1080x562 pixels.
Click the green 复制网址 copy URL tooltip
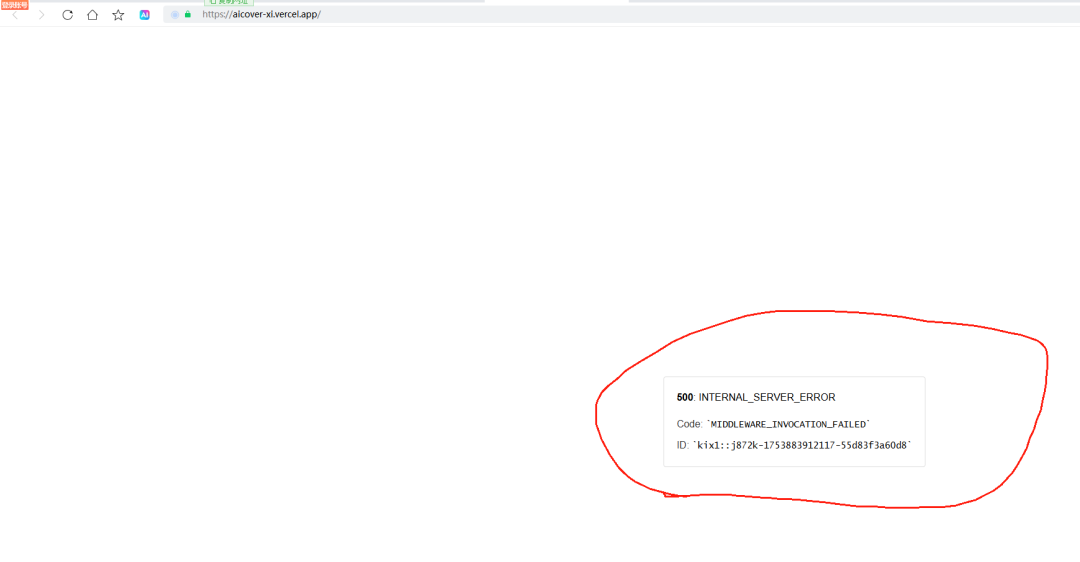[229, 3]
